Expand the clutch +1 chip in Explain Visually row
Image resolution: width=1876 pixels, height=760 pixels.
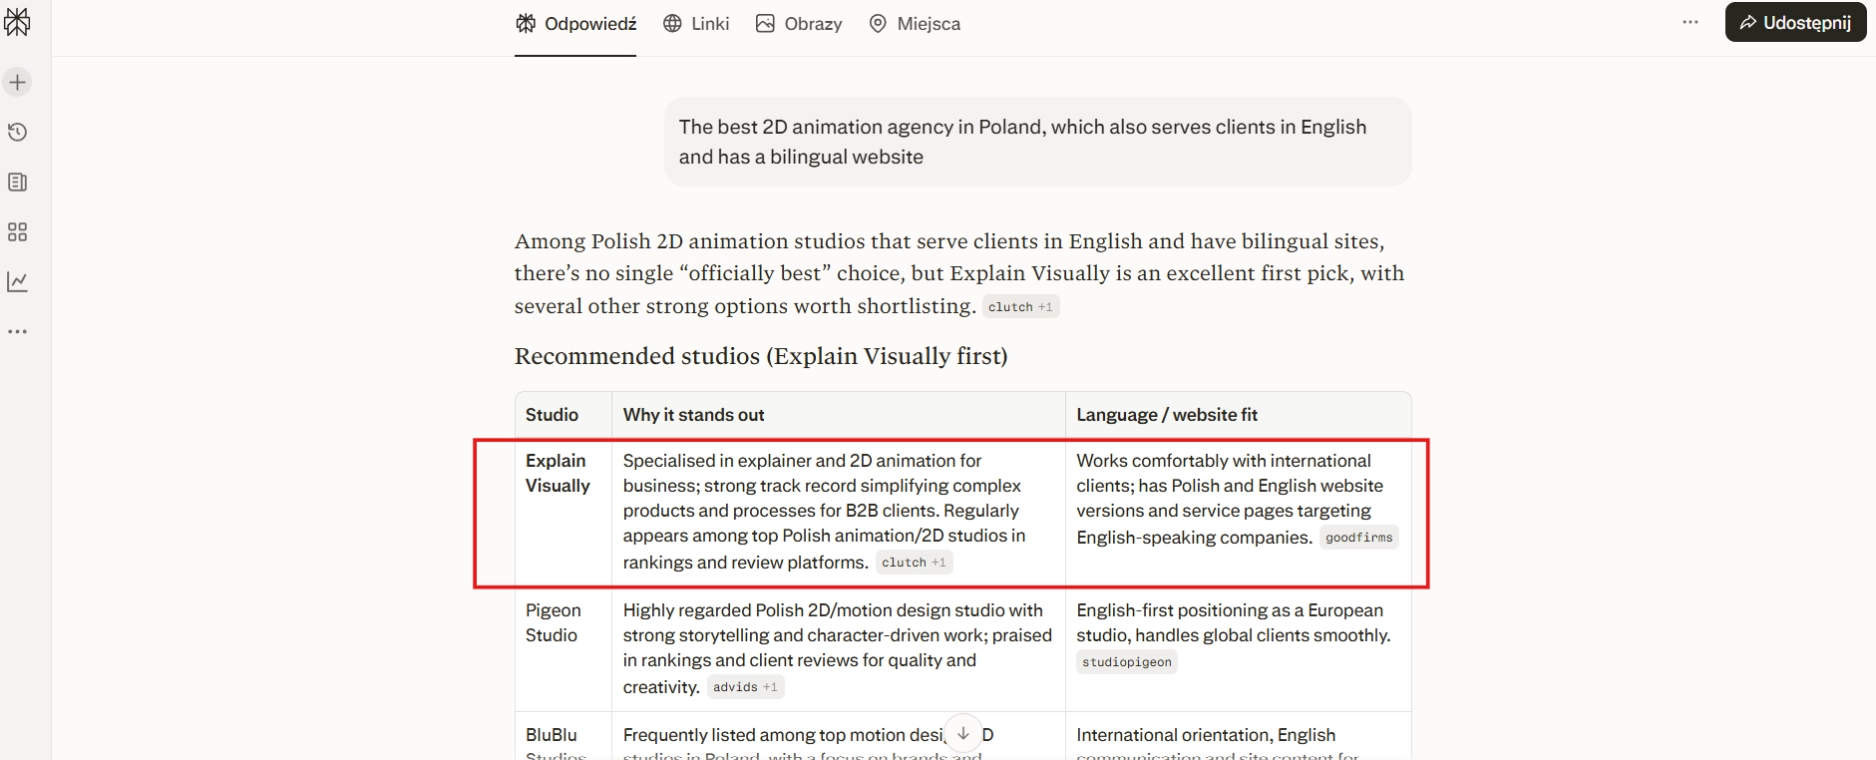(x=913, y=563)
